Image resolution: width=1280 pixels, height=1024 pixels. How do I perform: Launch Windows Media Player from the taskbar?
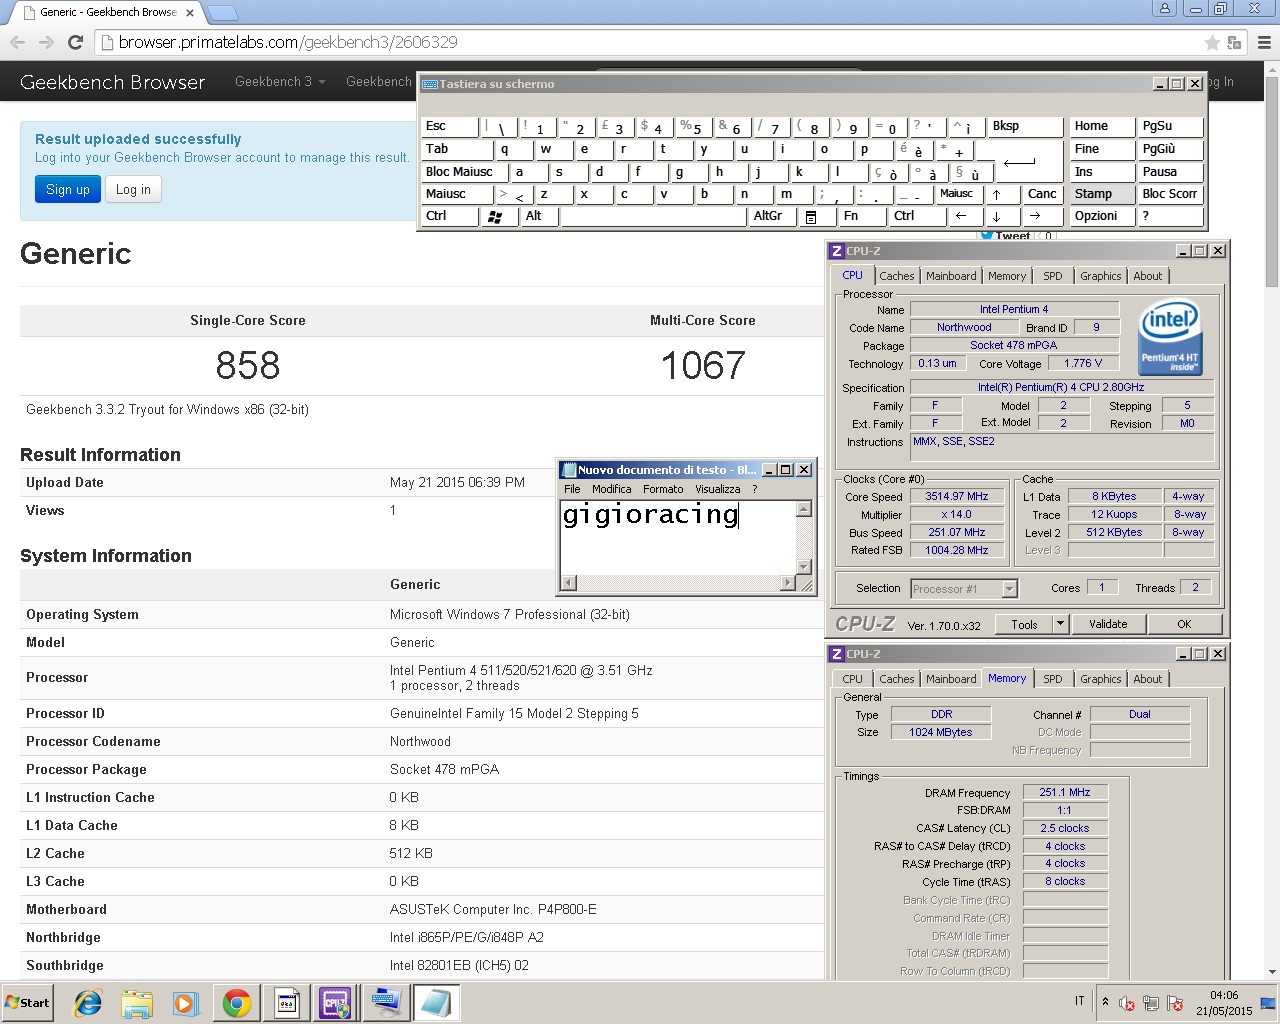tap(186, 1003)
